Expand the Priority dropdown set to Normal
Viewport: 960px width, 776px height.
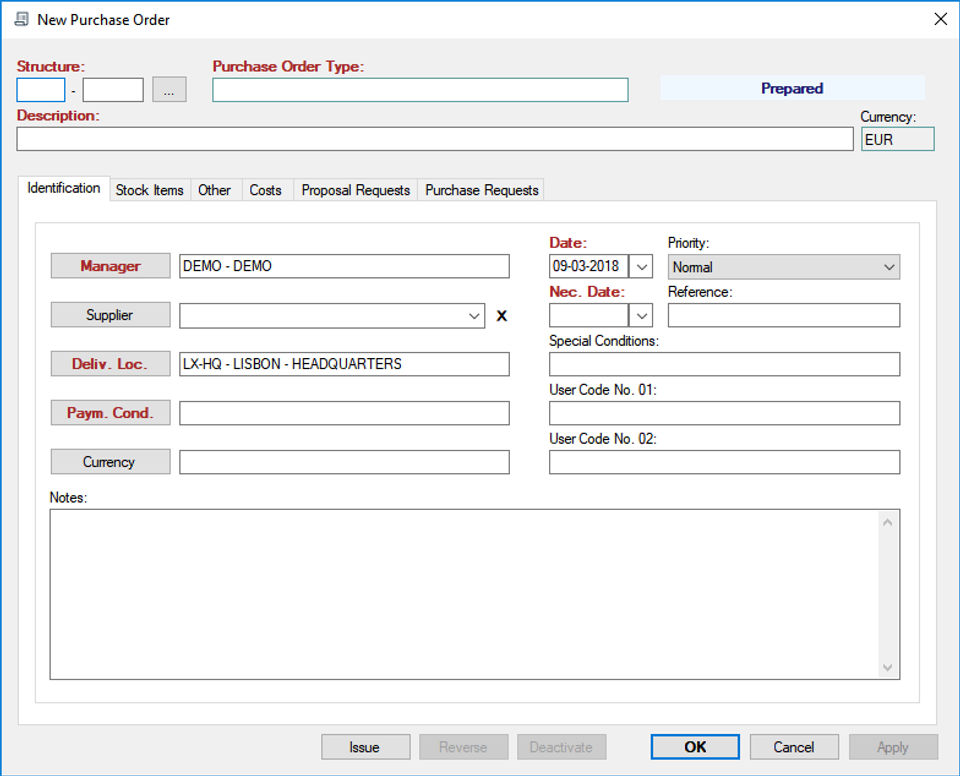click(x=889, y=267)
